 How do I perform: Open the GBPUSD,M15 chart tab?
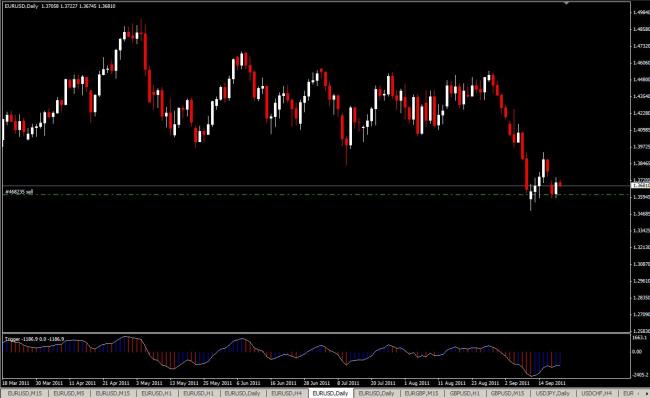coord(507,393)
